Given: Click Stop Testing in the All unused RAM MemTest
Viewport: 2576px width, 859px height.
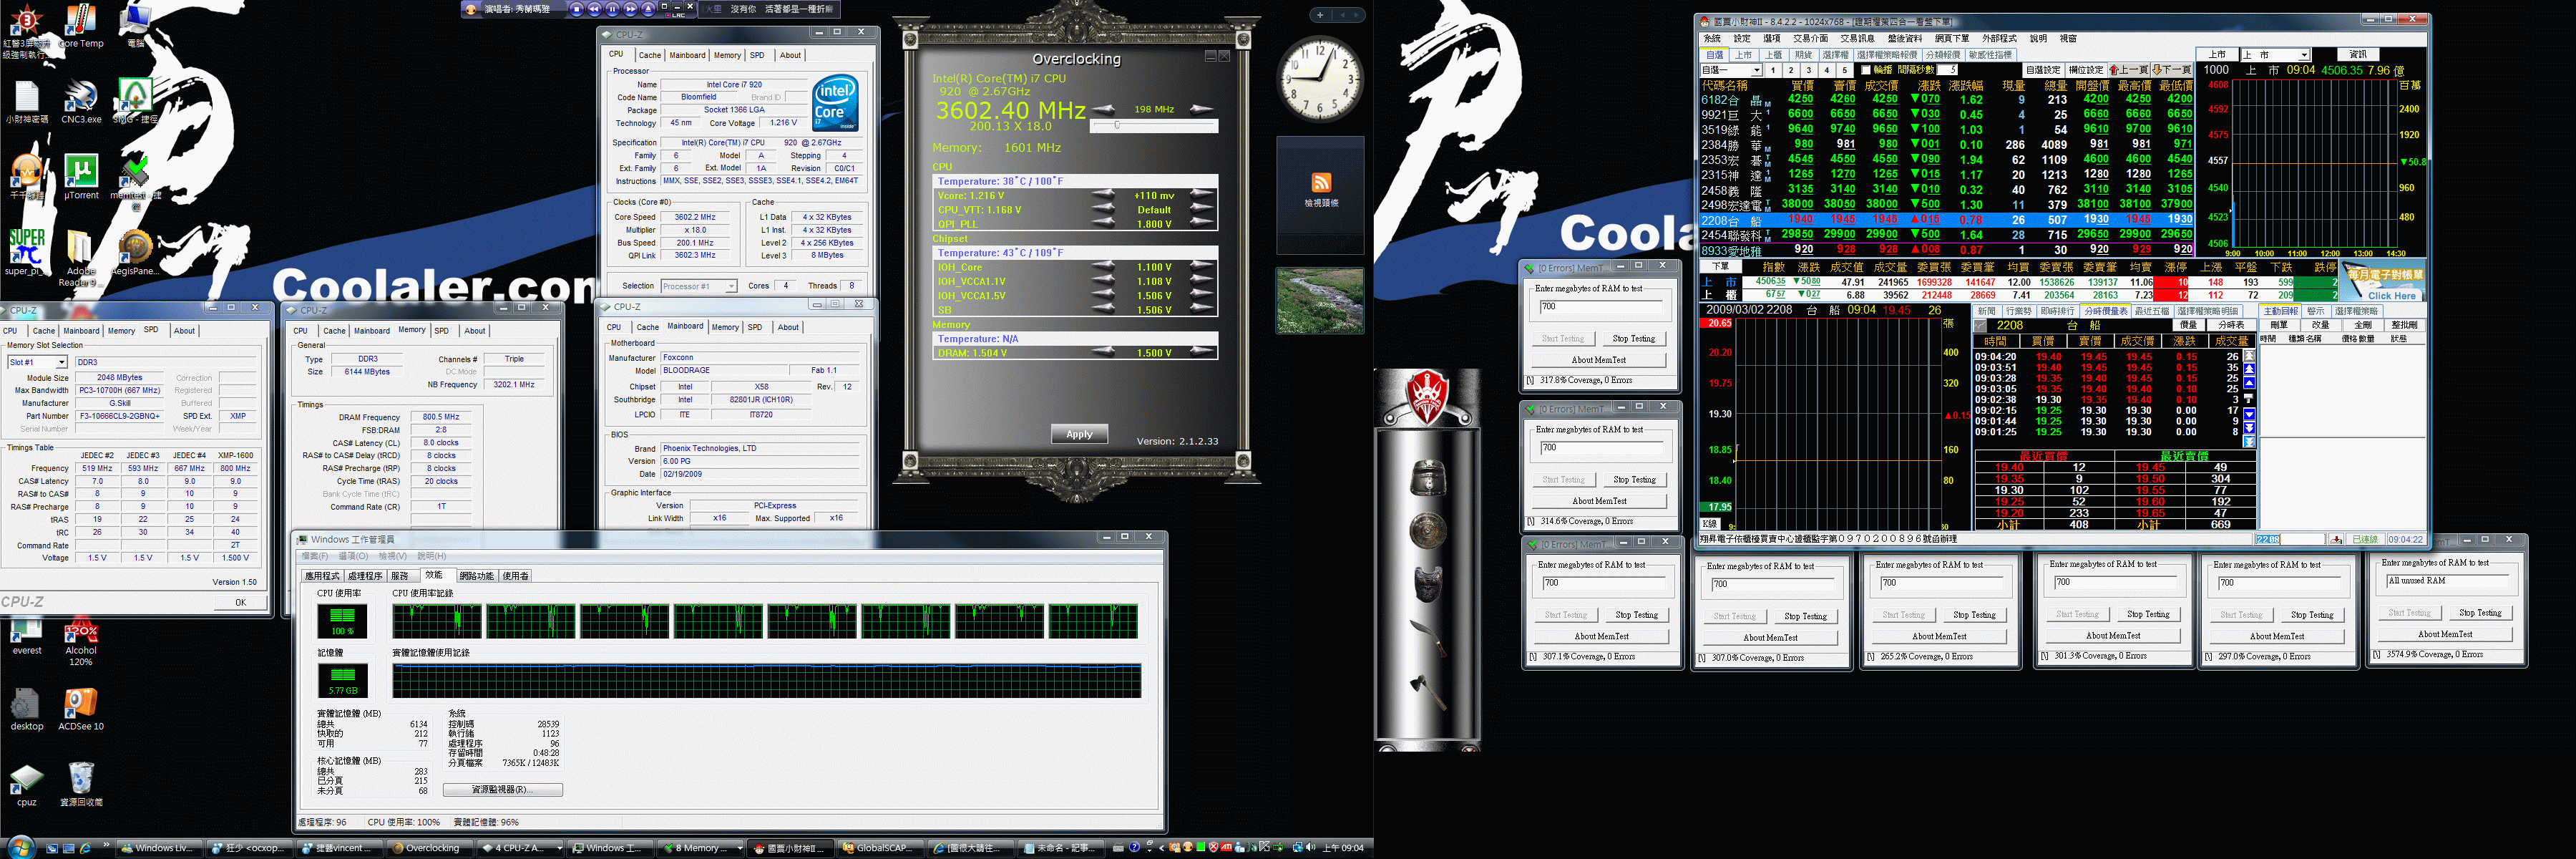Looking at the screenshot, I should click(x=2480, y=613).
